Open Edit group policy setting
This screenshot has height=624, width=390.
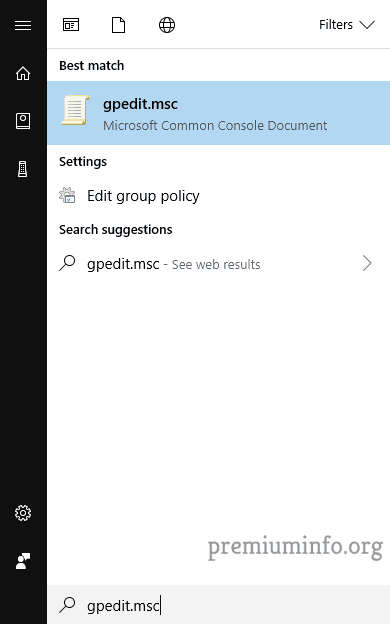(x=218, y=196)
